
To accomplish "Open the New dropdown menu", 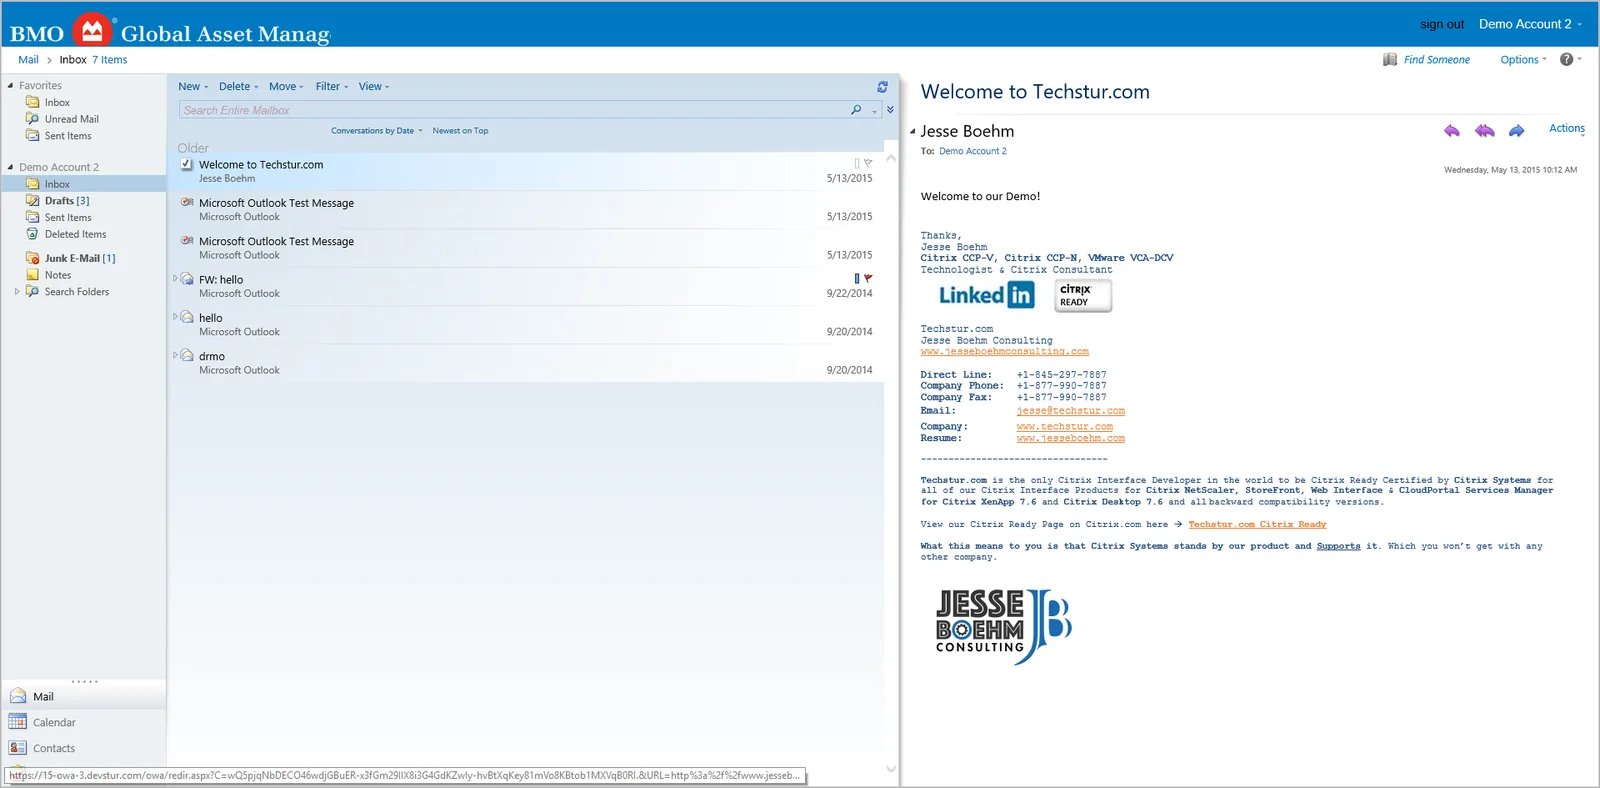I will click(x=193, y=87).
